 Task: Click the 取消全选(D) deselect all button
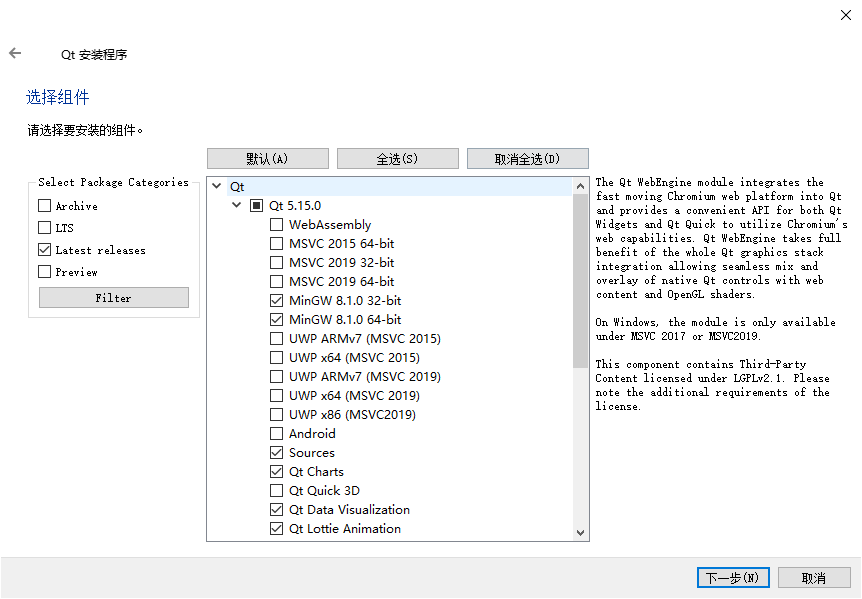528,159
